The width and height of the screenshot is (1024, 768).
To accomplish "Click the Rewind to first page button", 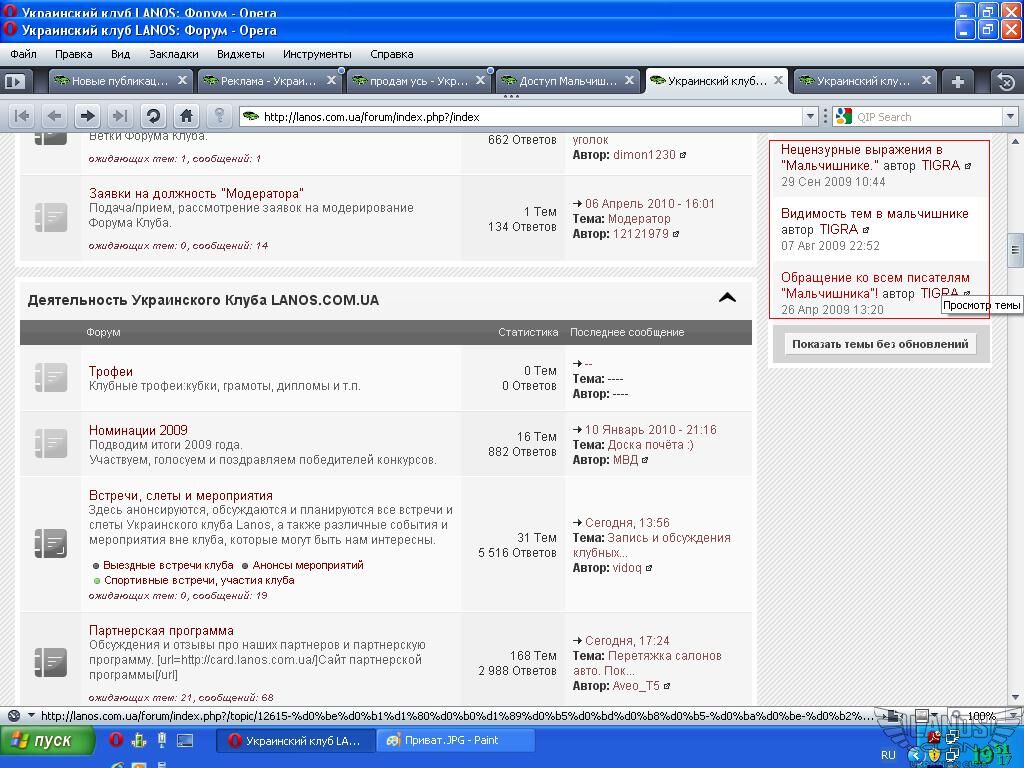I will pyautogui.click(x=22, y=116).
